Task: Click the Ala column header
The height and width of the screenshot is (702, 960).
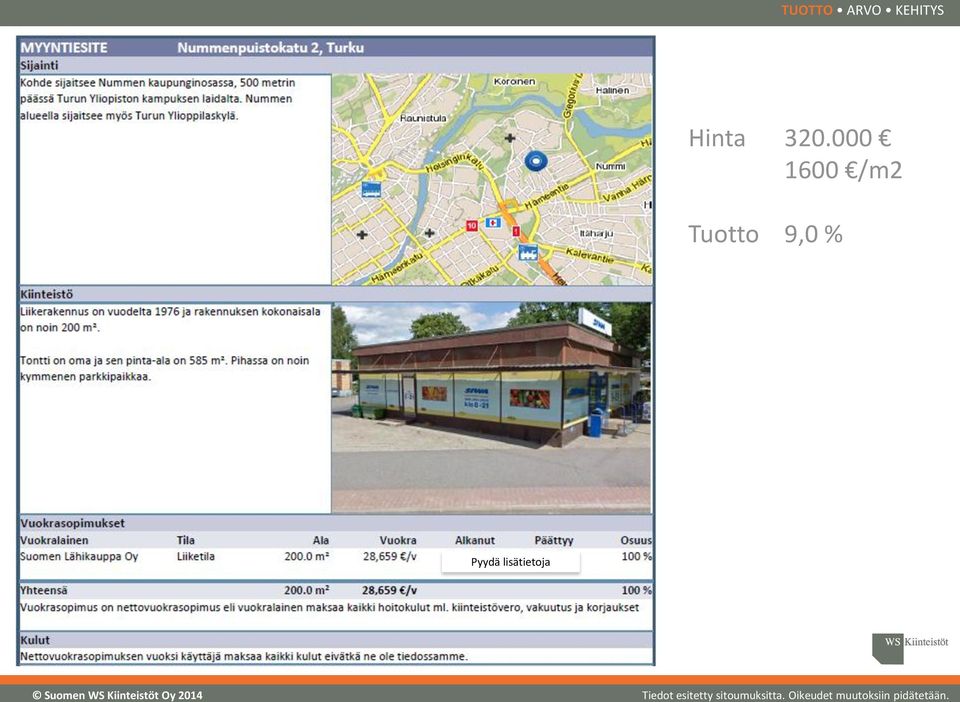Action: [321, 540]
